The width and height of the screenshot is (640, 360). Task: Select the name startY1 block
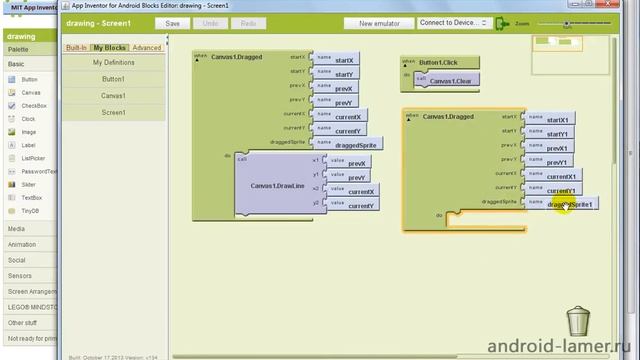(x=548, y=133)
